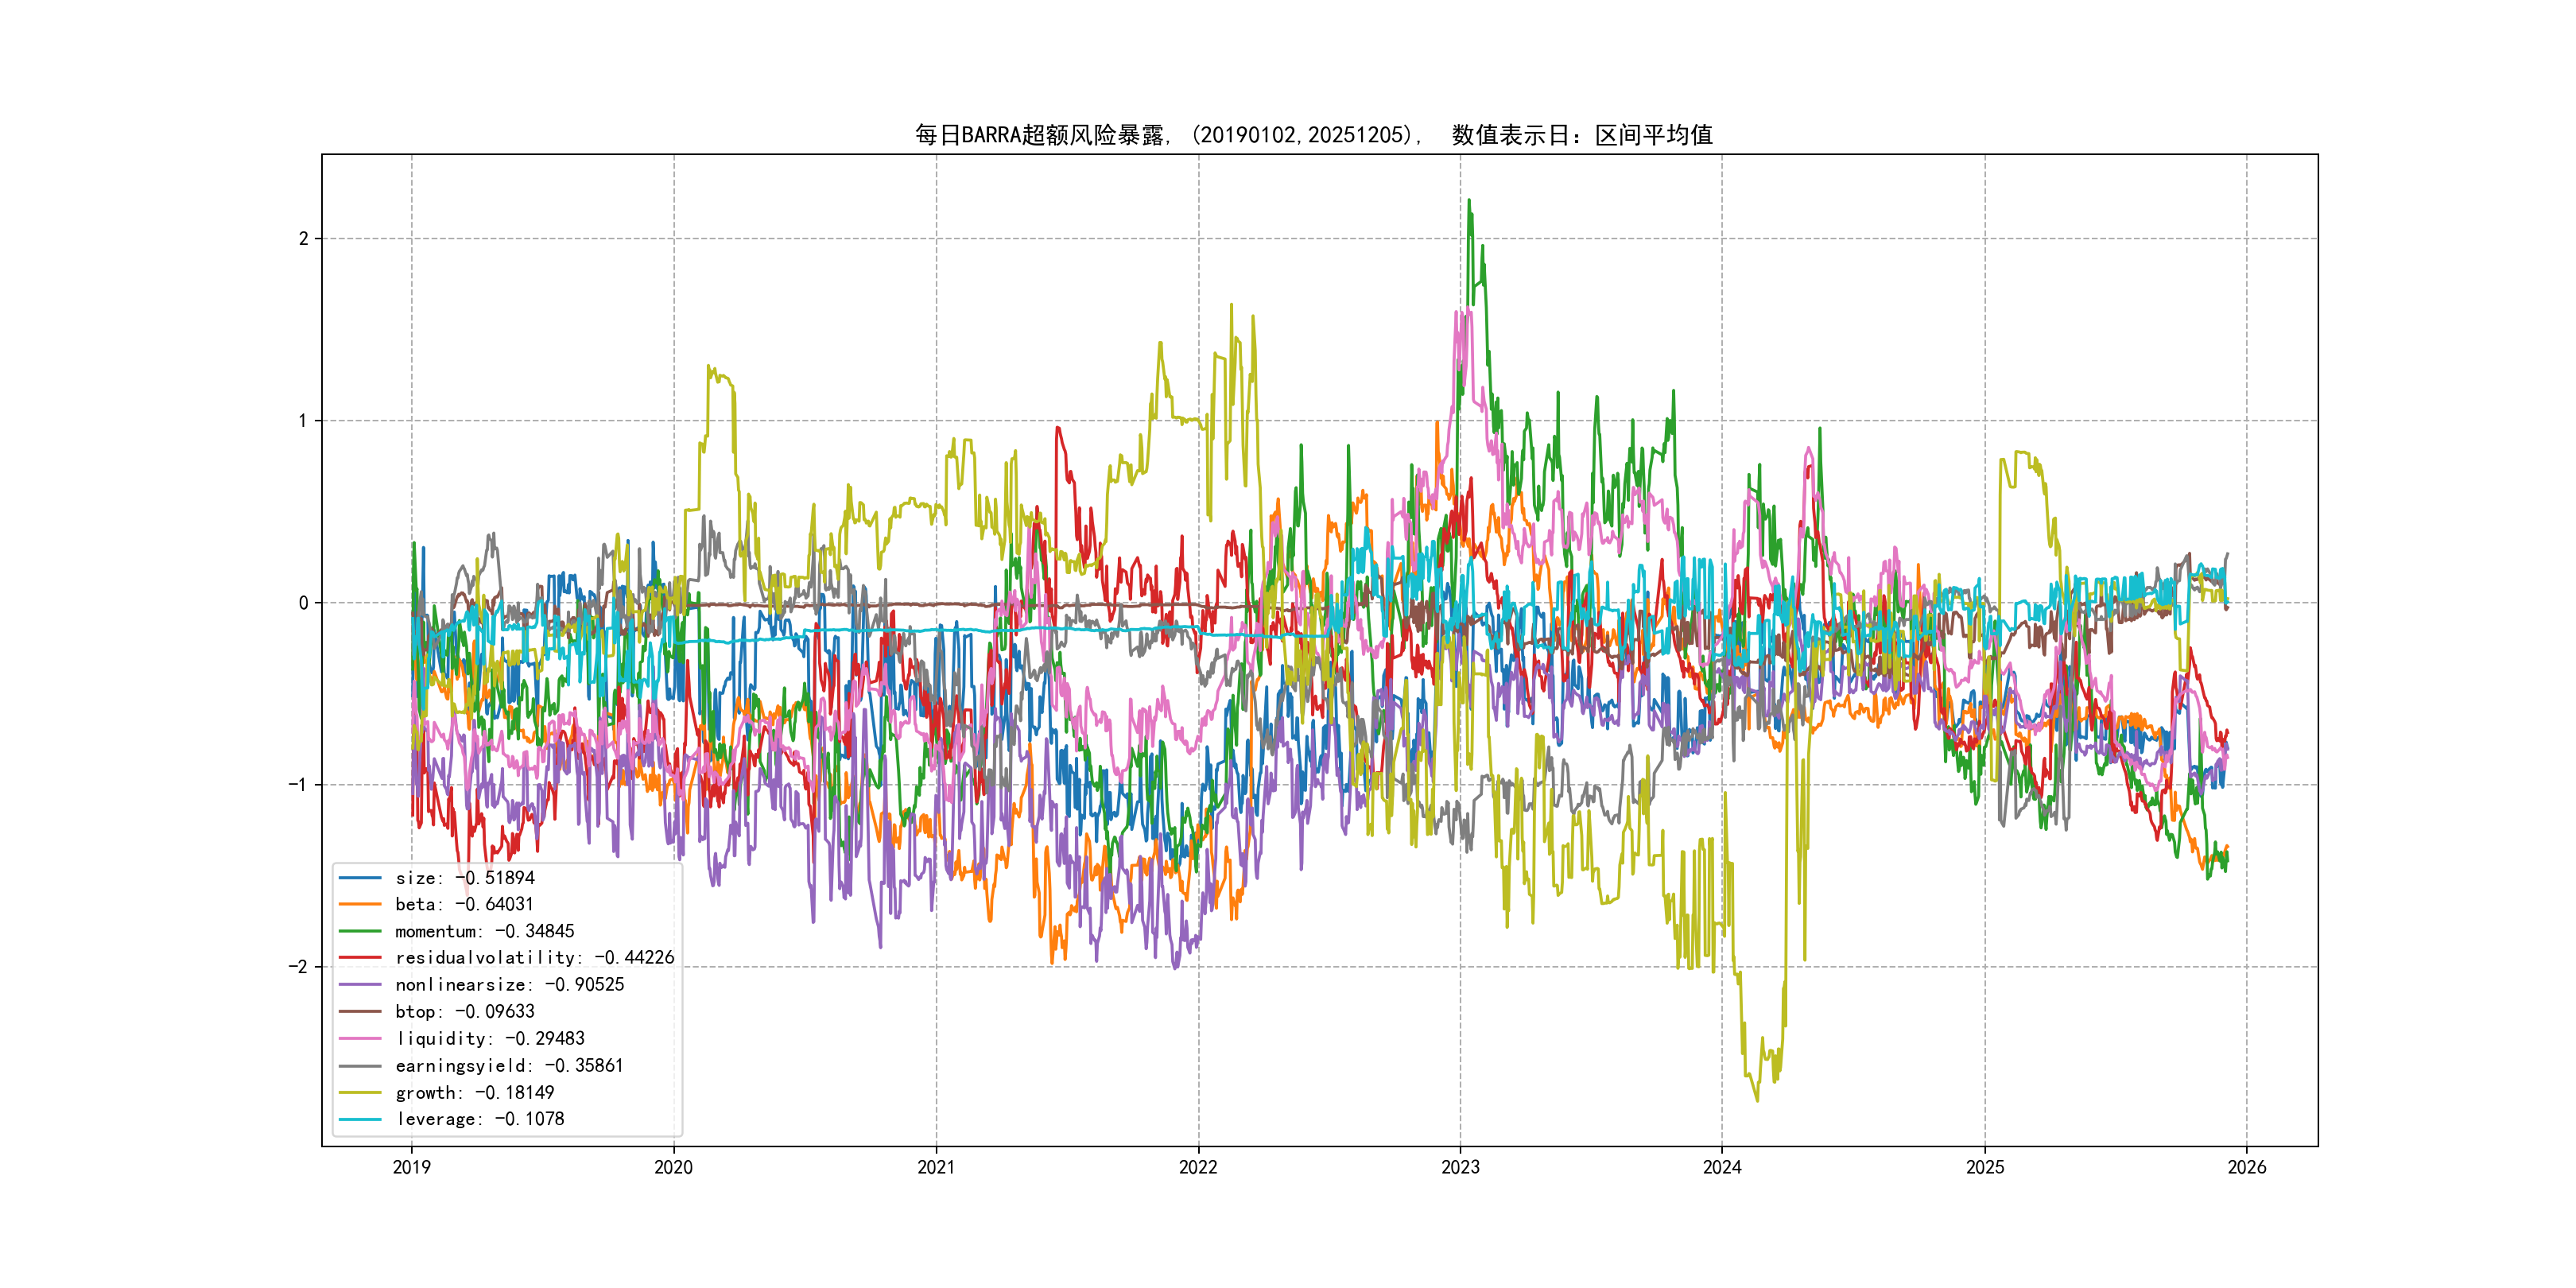The width and height of the screenshot is (2576, 1288).
Task: Click the leverage legend entry
Action: tap(480, 1119)
